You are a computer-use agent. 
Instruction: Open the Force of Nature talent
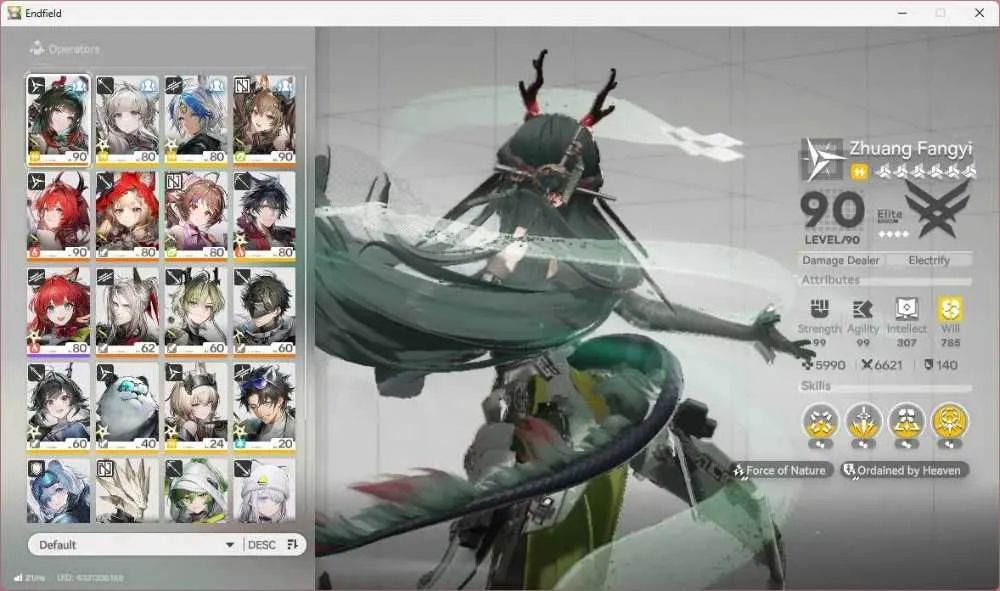[x=781, y=471]
